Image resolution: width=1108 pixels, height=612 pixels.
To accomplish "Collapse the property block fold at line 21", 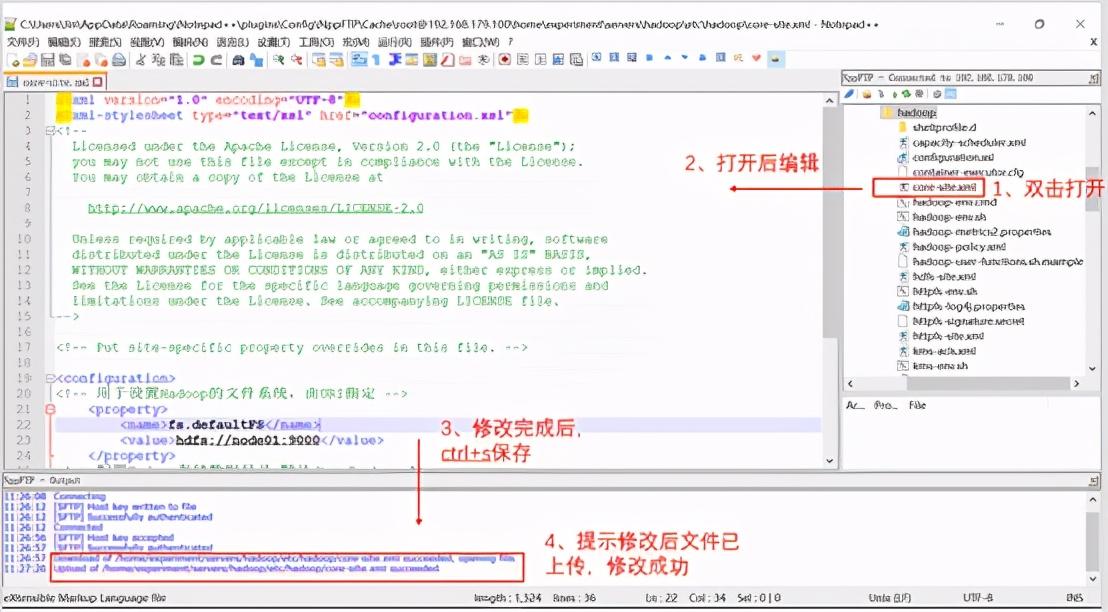I will pos(49,408).
